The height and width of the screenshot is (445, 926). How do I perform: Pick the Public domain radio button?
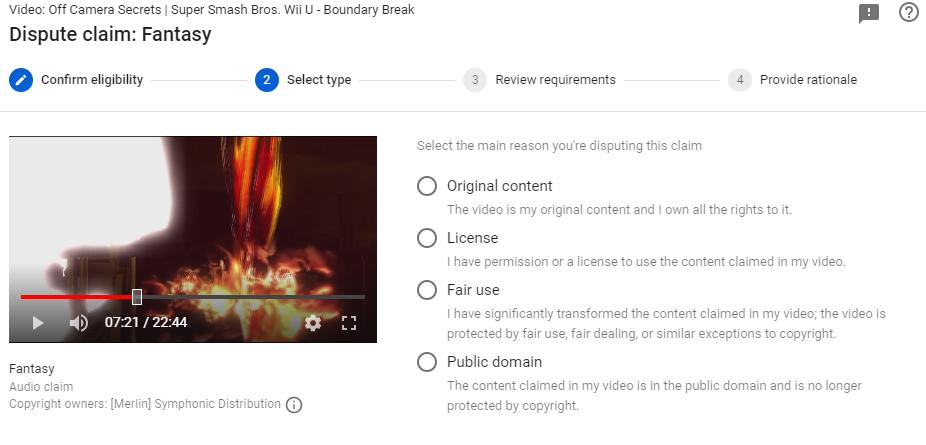point(427,362)
